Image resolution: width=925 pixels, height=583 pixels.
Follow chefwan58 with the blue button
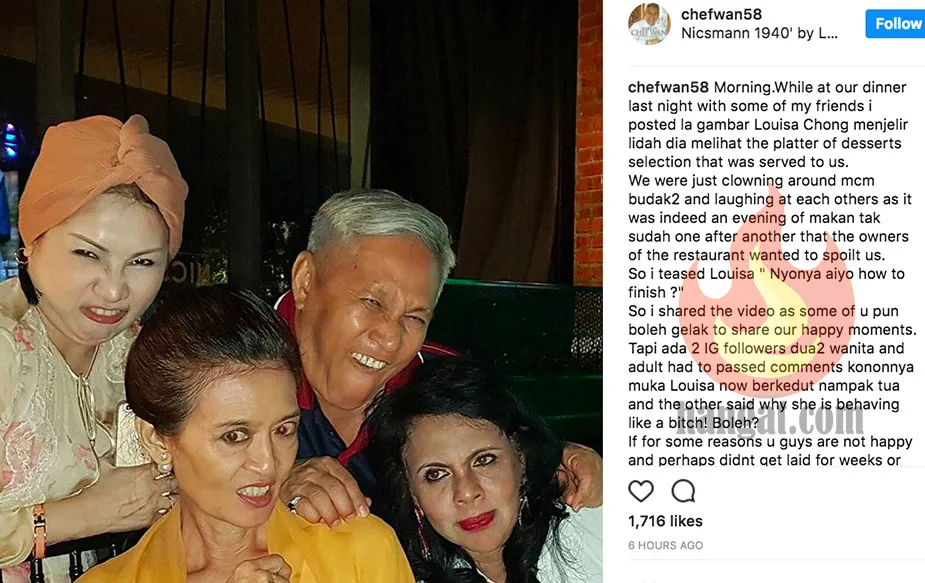[895, 24]
